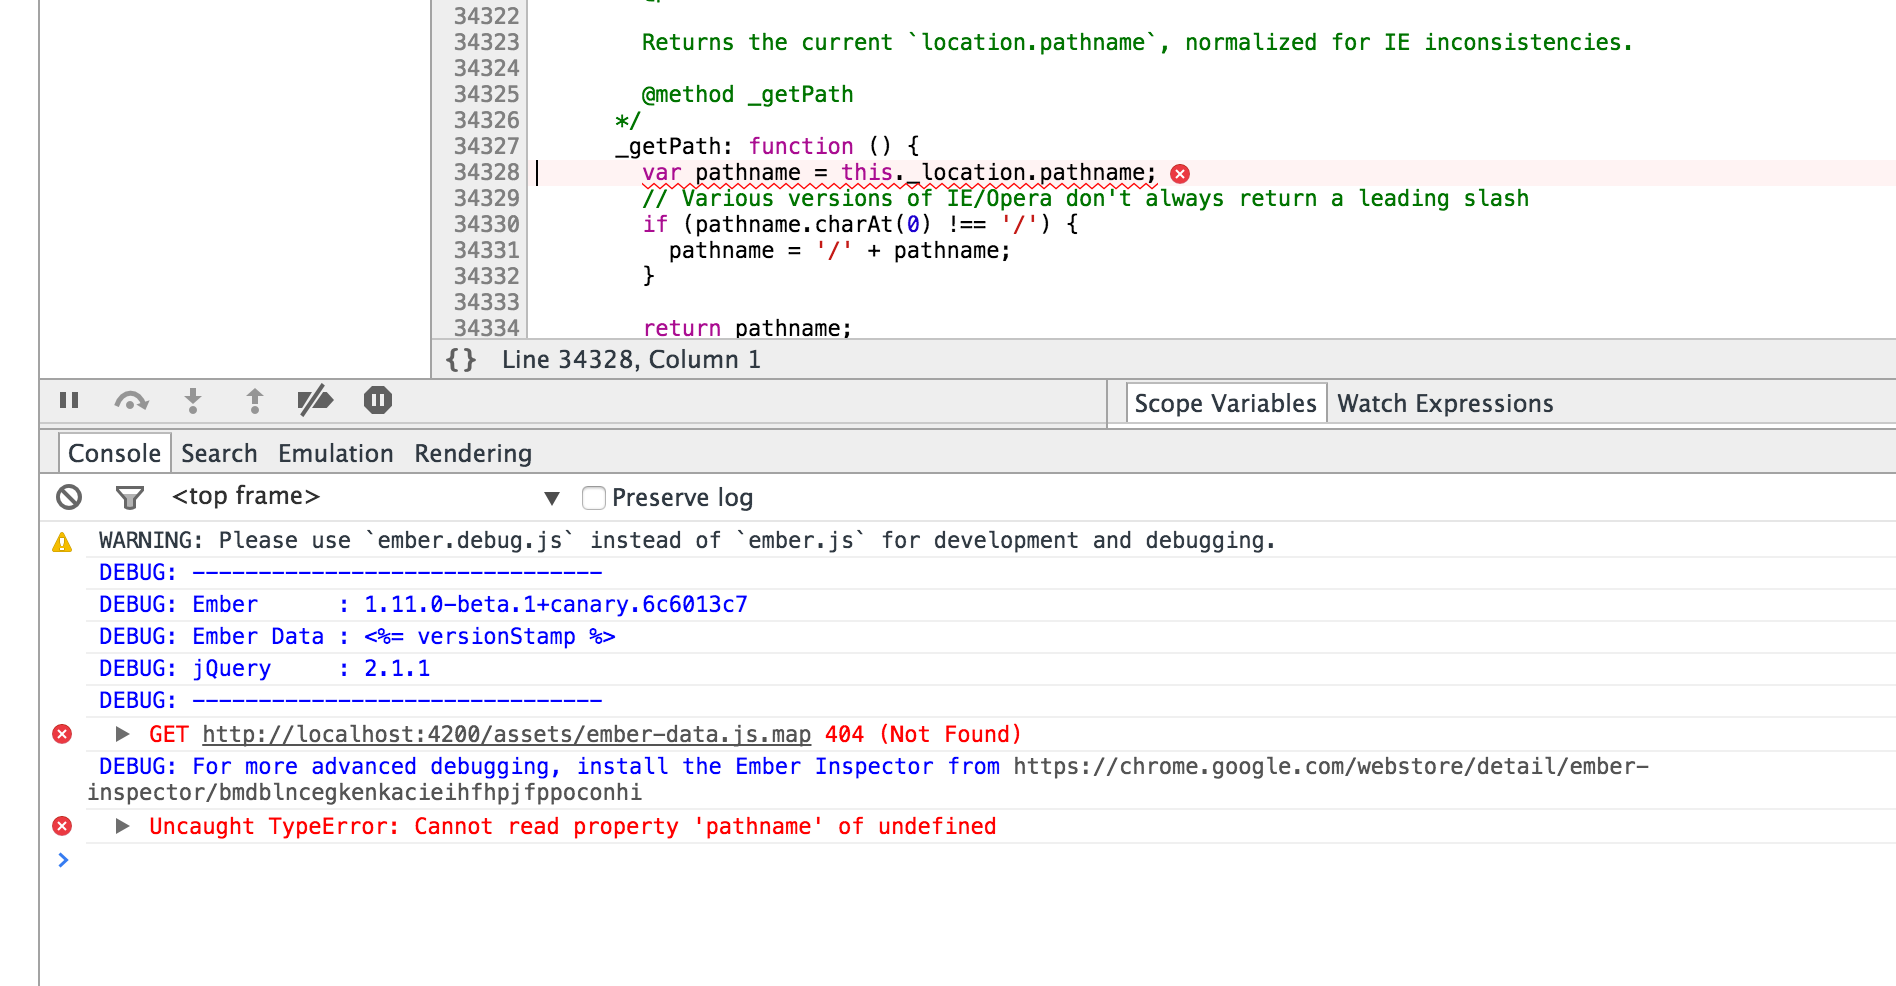Click the ember.debug.js warning message
Image resolution: width=1896 pixels, height=986 pixels.
pos(687,540)
